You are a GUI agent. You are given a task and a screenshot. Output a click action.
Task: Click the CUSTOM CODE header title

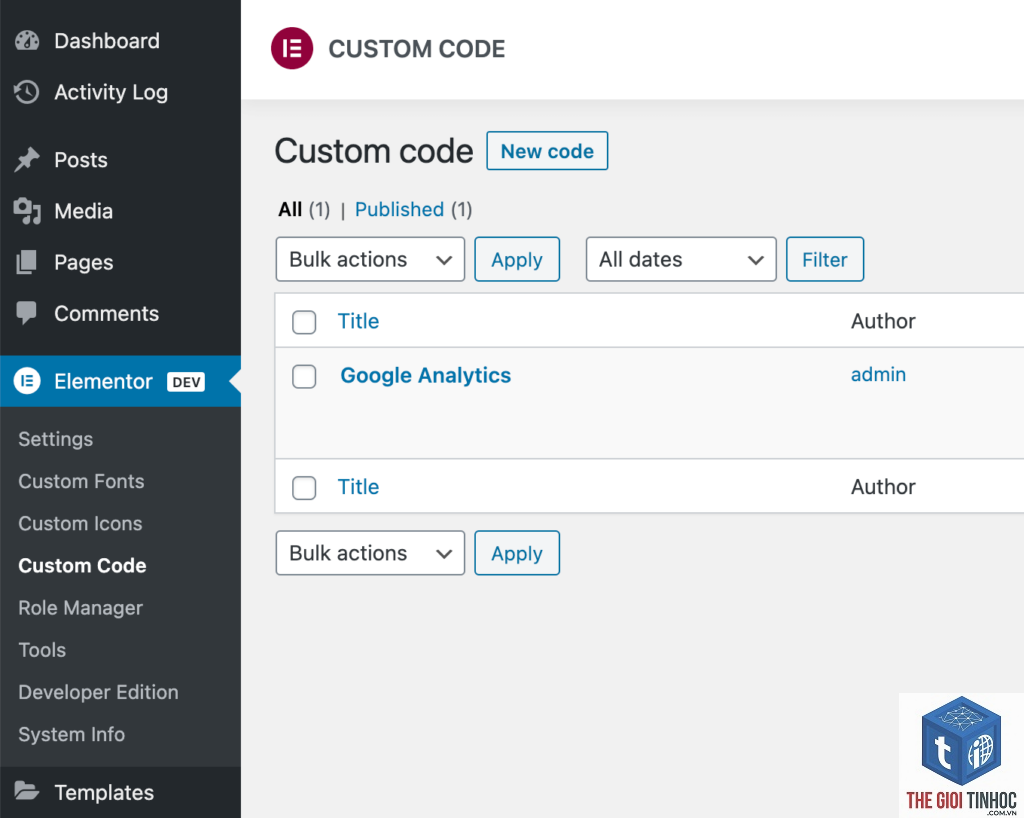click(x=417, y=49)
